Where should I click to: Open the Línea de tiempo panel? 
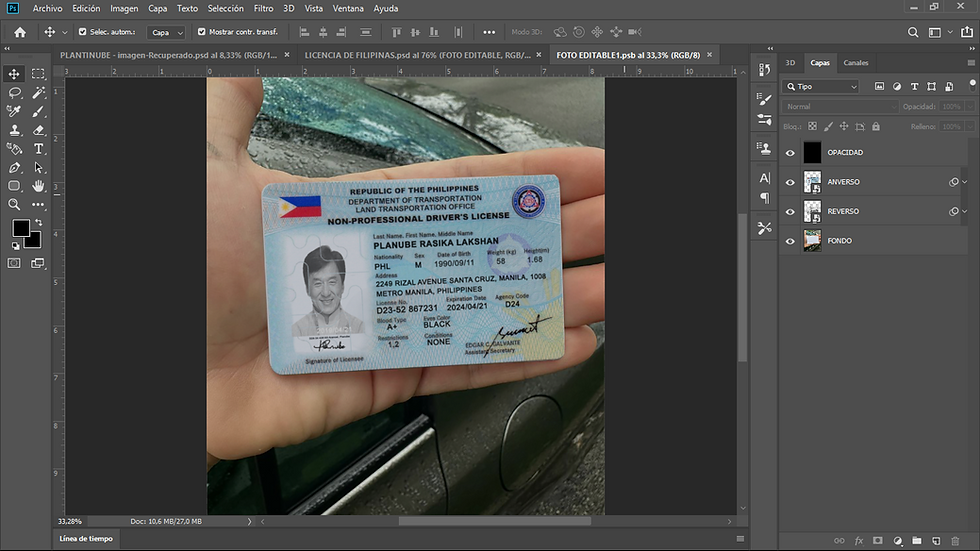(86, 539)
